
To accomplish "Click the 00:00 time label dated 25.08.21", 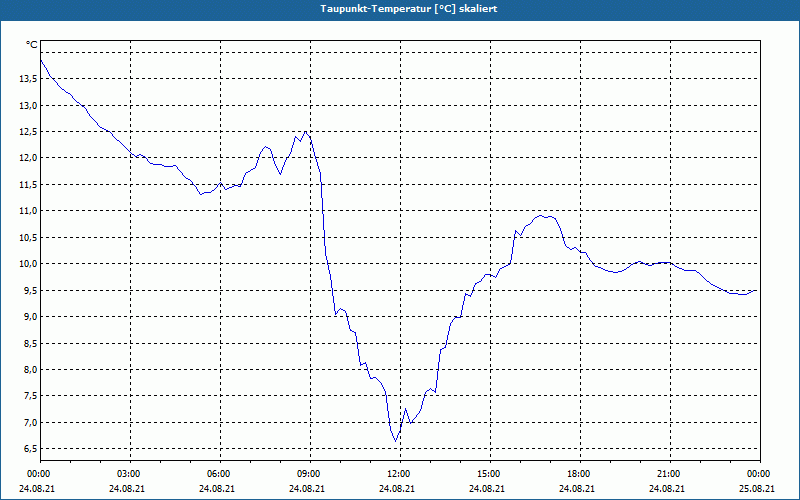I will (757, 474).
